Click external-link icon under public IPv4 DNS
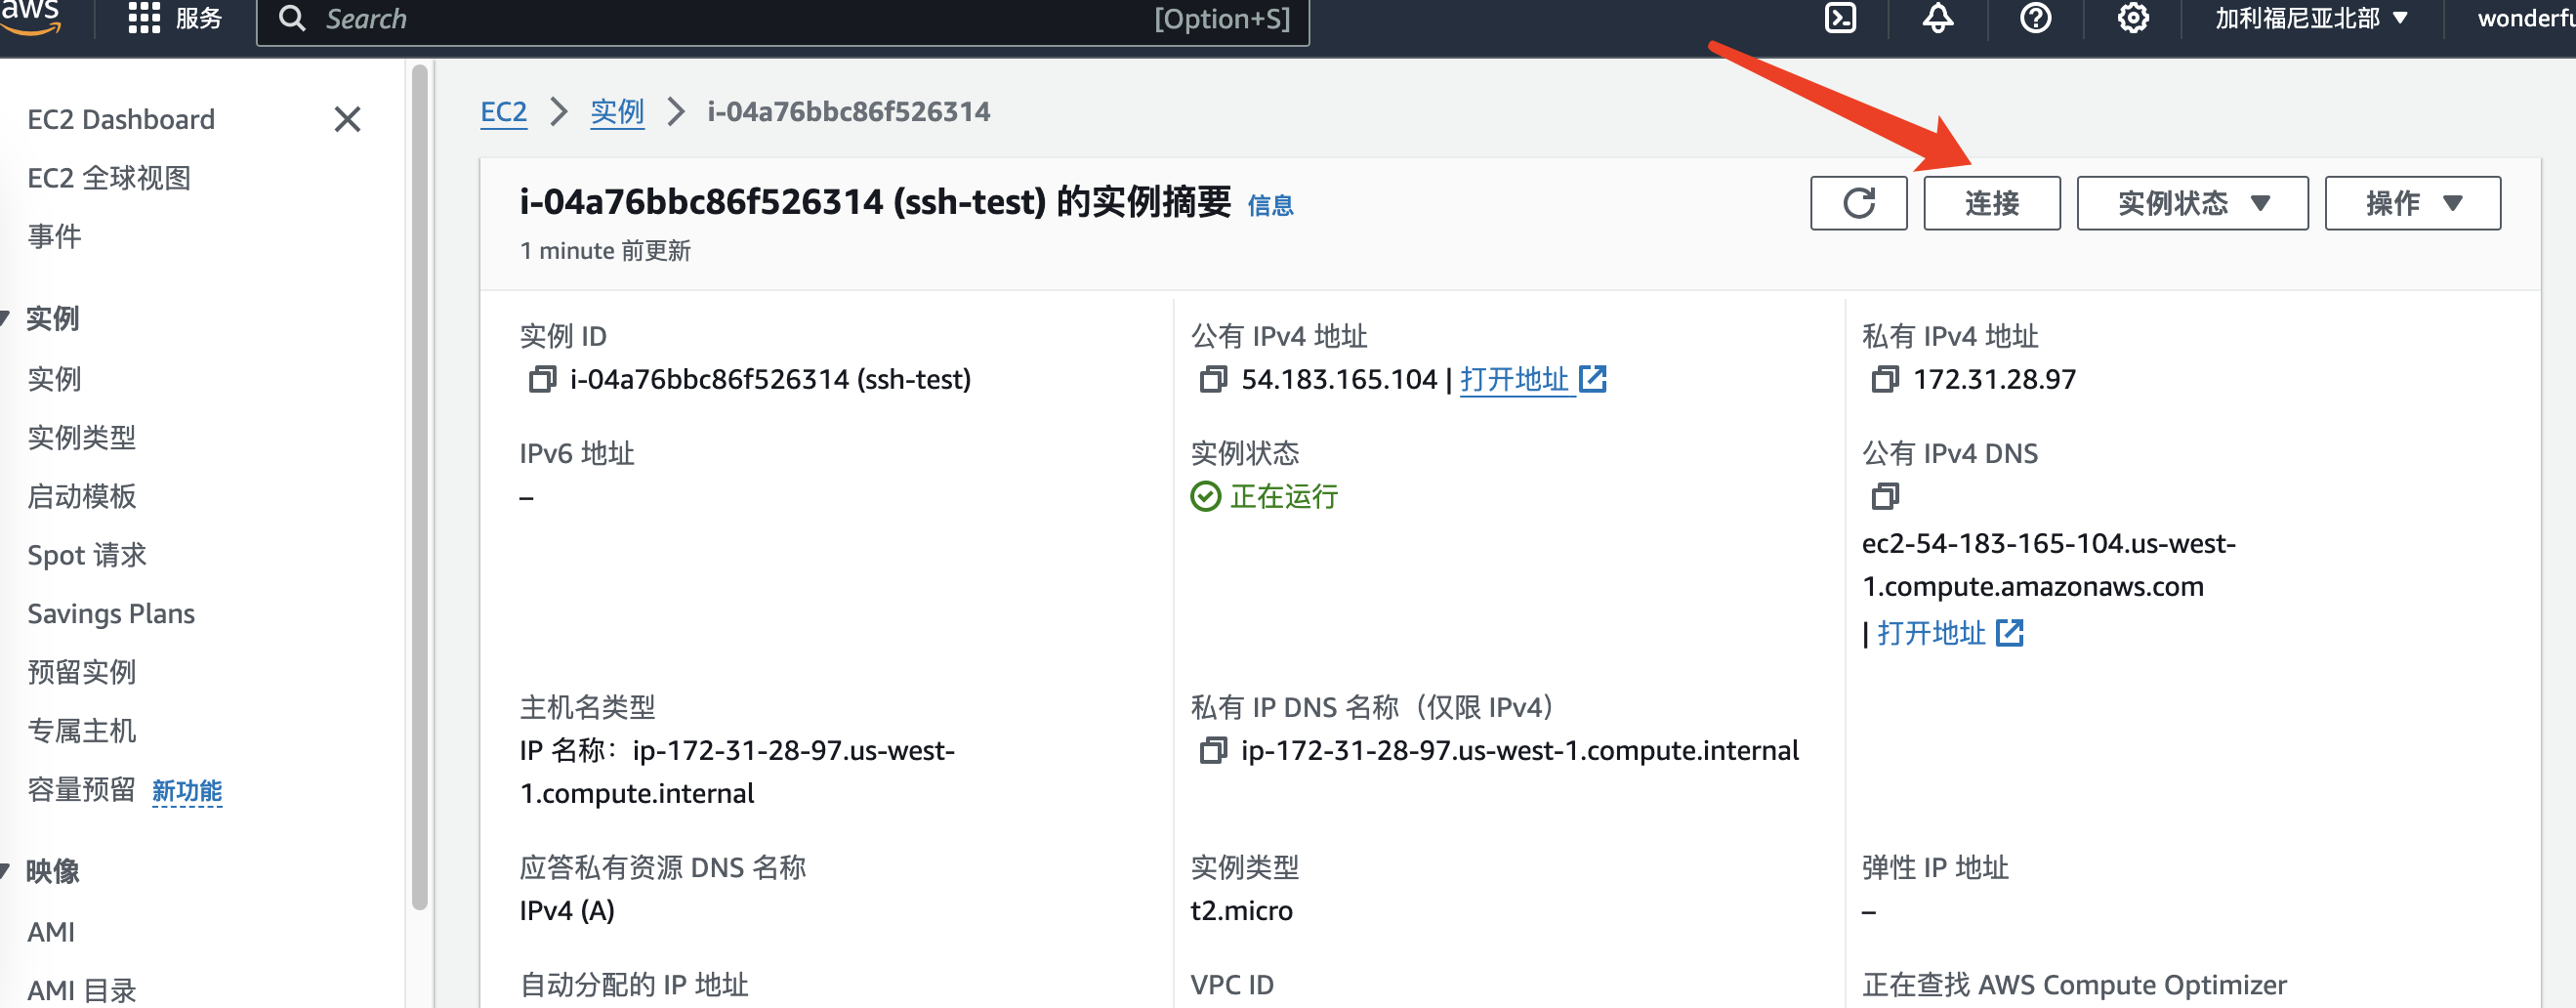This screenshot has height=1008, width=2576. 2009,633
